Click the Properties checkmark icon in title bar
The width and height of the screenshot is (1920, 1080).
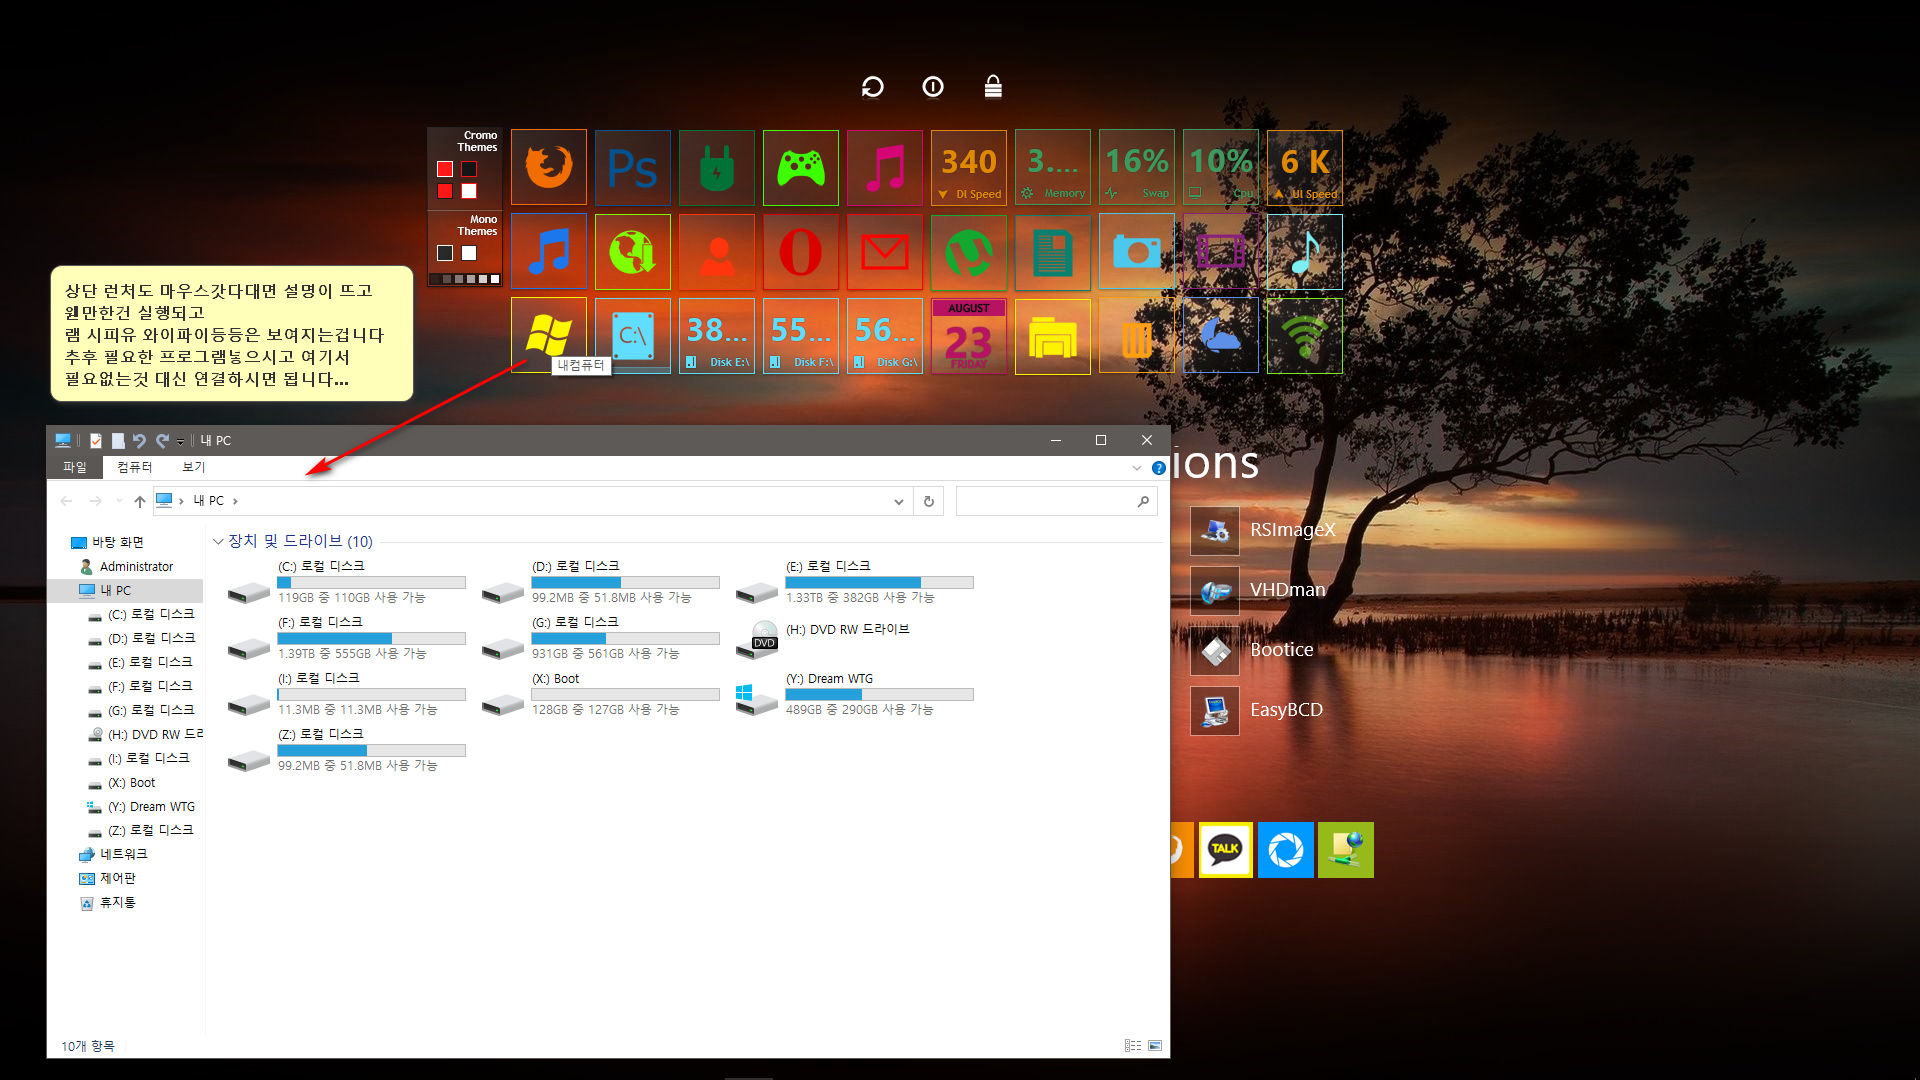click(x=96, y=440)
